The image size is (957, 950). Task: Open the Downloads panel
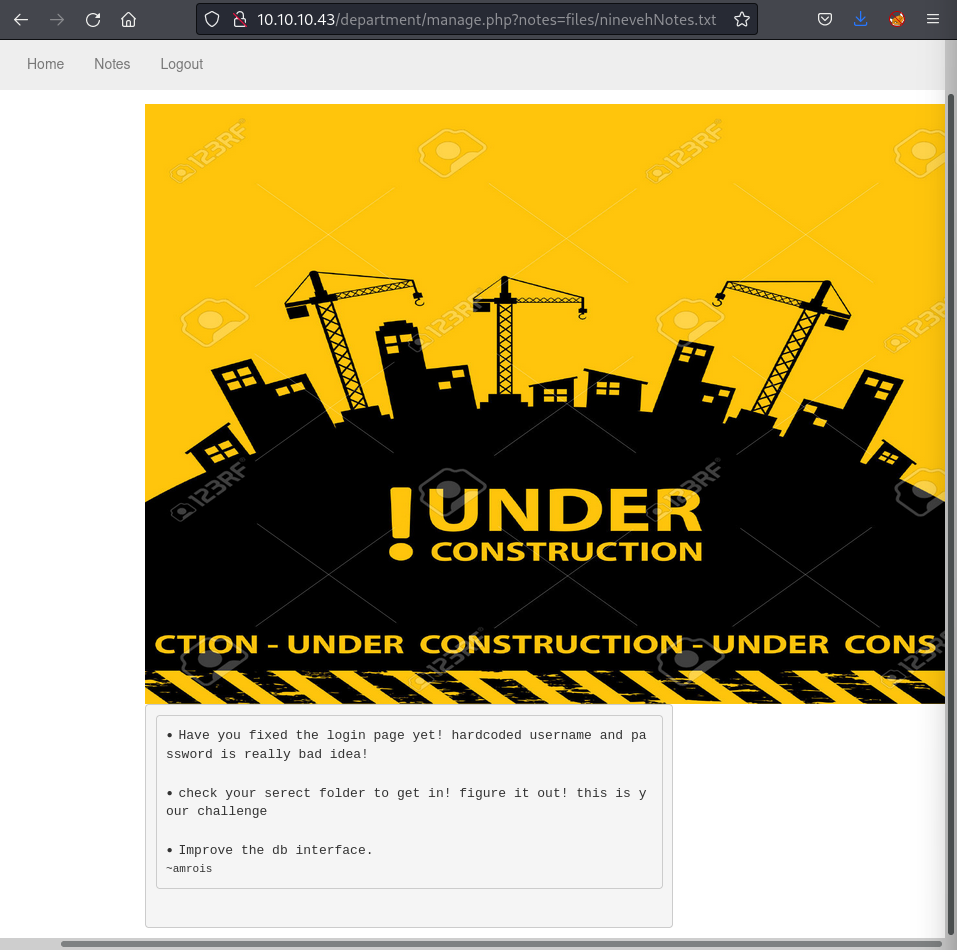861,19
